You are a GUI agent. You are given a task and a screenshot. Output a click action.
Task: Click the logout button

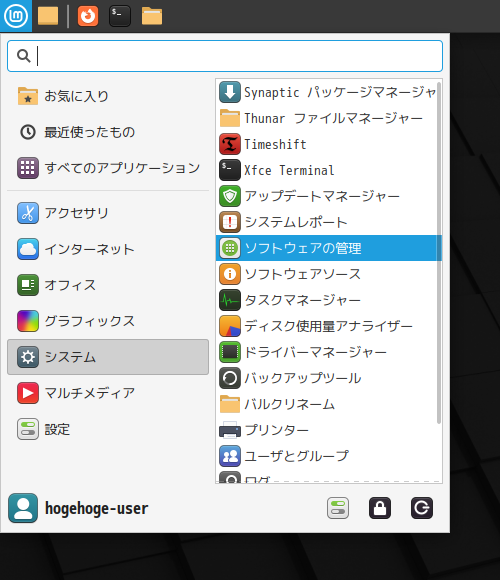[x=422, y=508]
